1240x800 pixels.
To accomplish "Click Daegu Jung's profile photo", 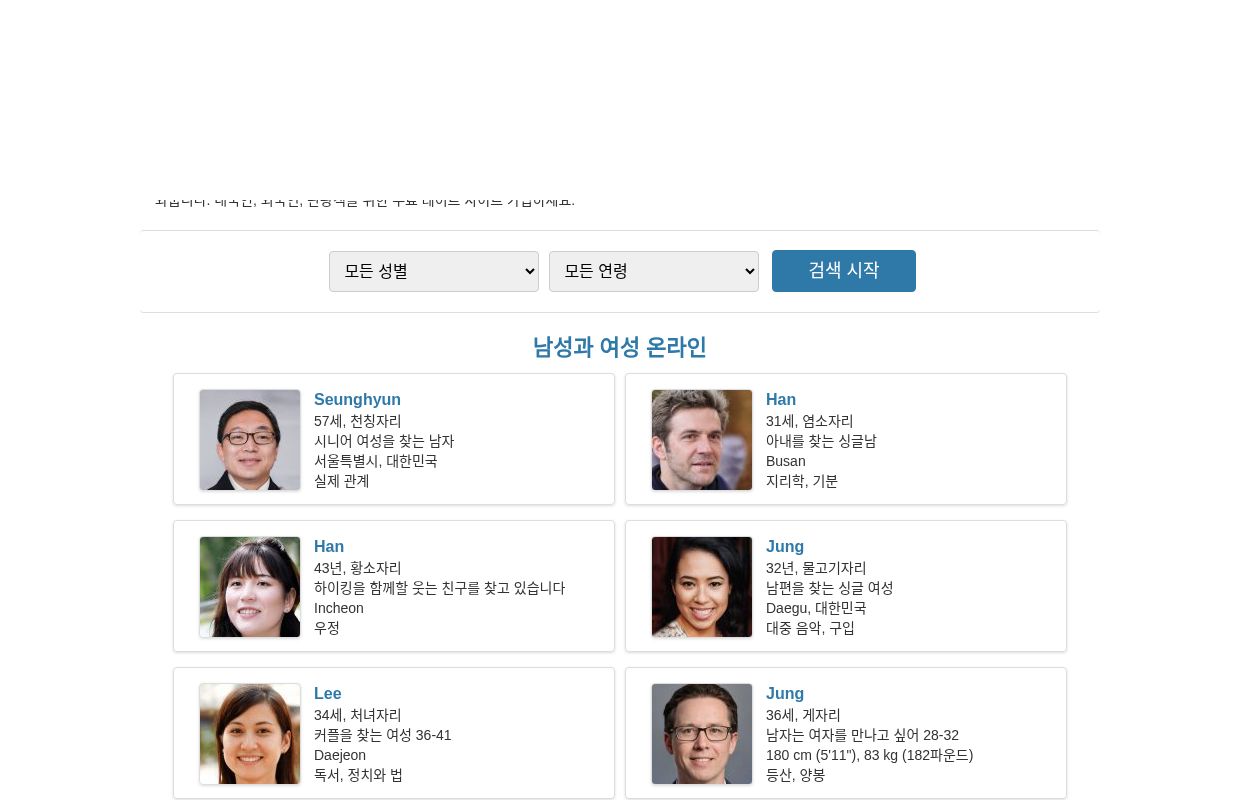I will pos(702,587).
